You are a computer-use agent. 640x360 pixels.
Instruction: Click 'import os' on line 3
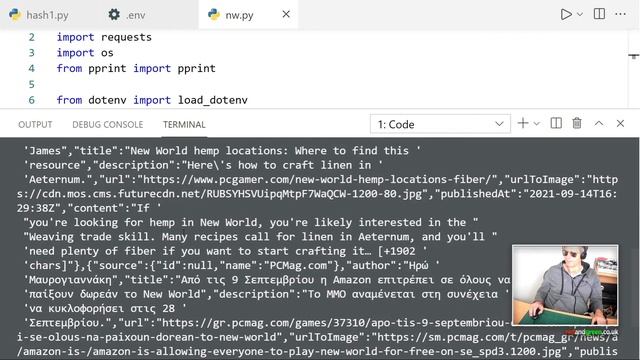point(85,53)
